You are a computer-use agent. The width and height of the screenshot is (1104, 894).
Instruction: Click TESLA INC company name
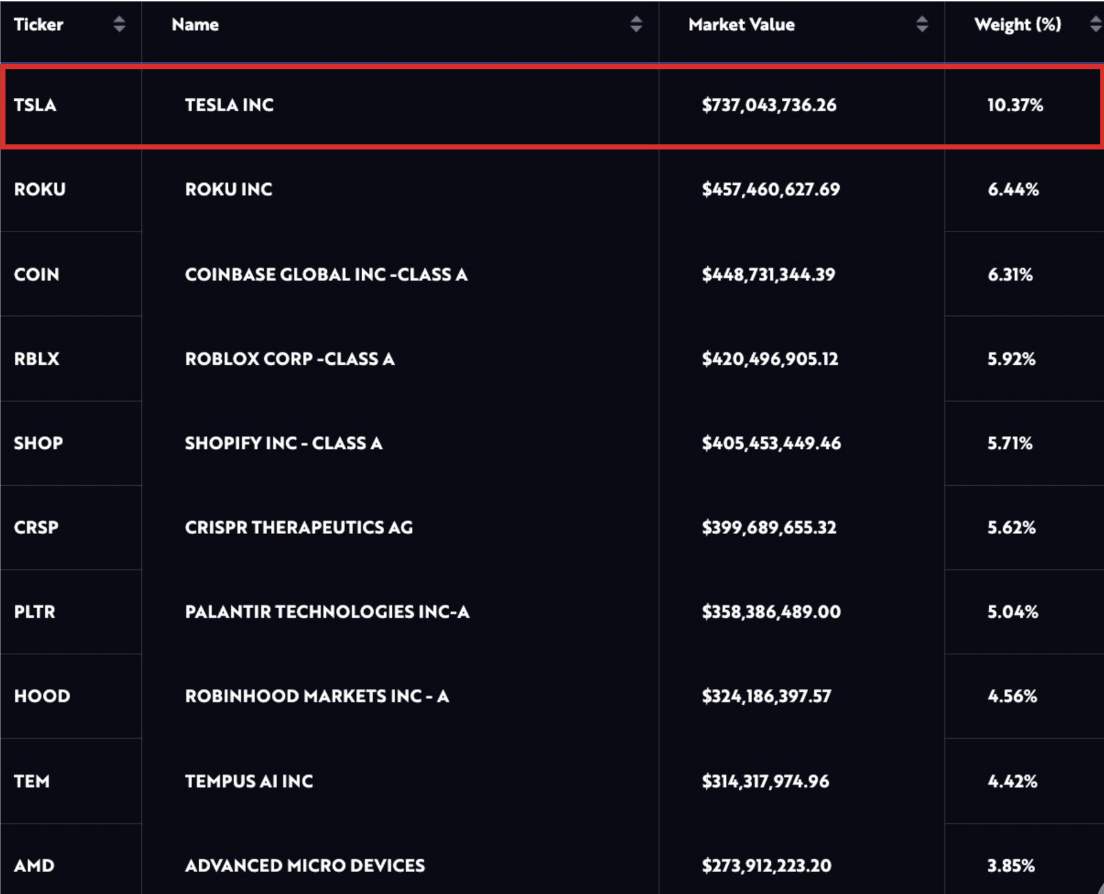point(229,105)
